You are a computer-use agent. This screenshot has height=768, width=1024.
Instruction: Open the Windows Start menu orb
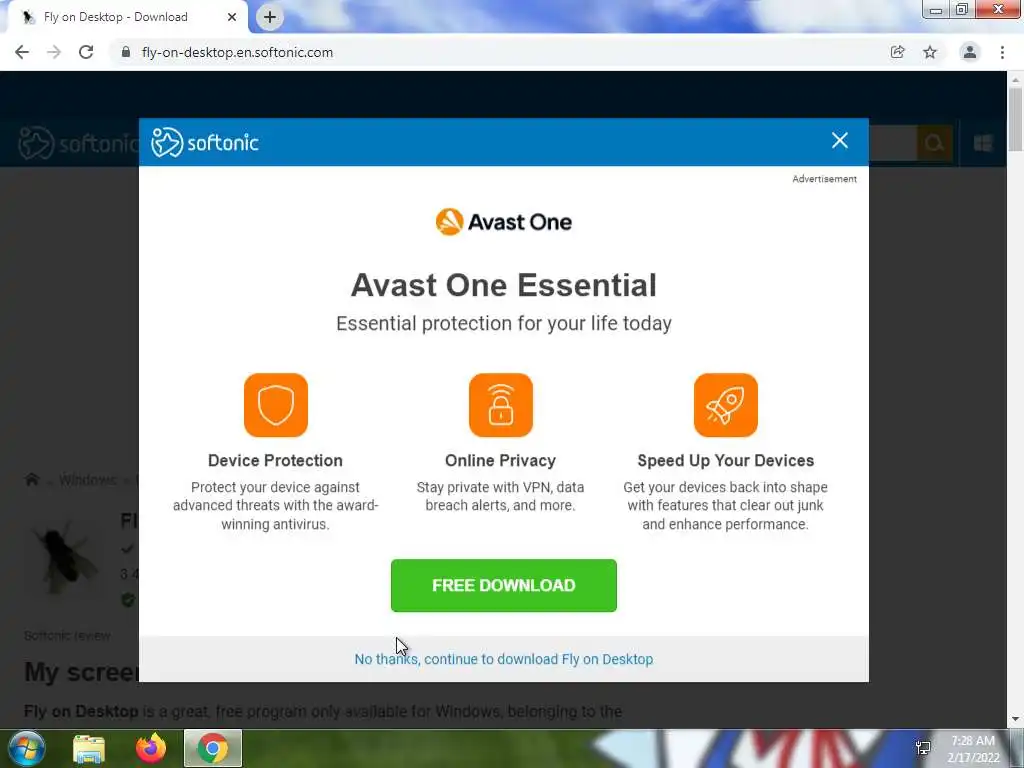coord(26,748)
